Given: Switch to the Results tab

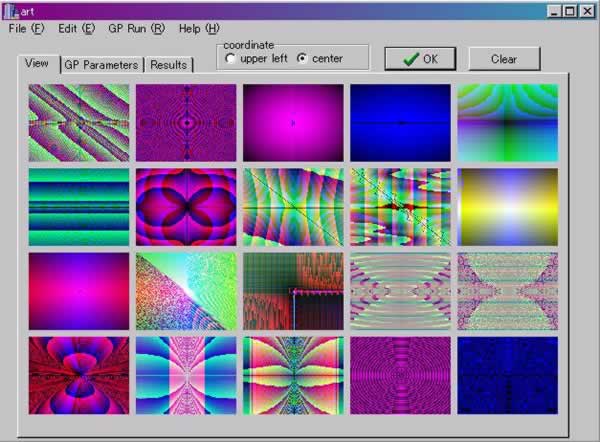Looking at the screenshot, I should tap(168, 65).
